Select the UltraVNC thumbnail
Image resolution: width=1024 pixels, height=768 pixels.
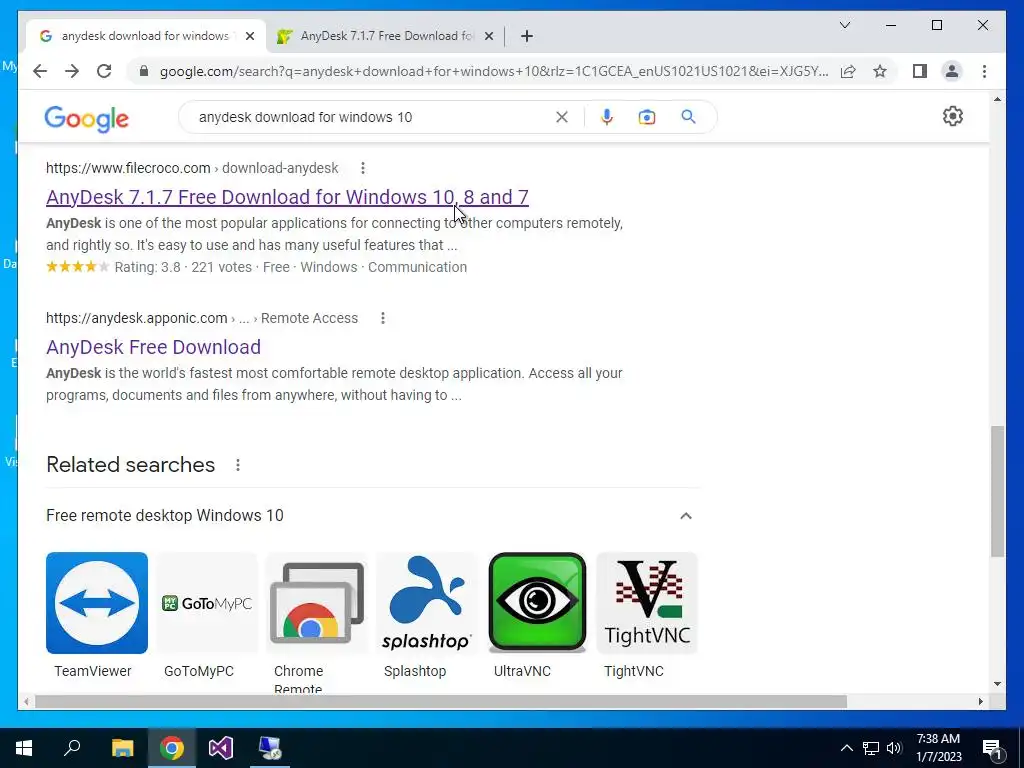click(537, 603)
